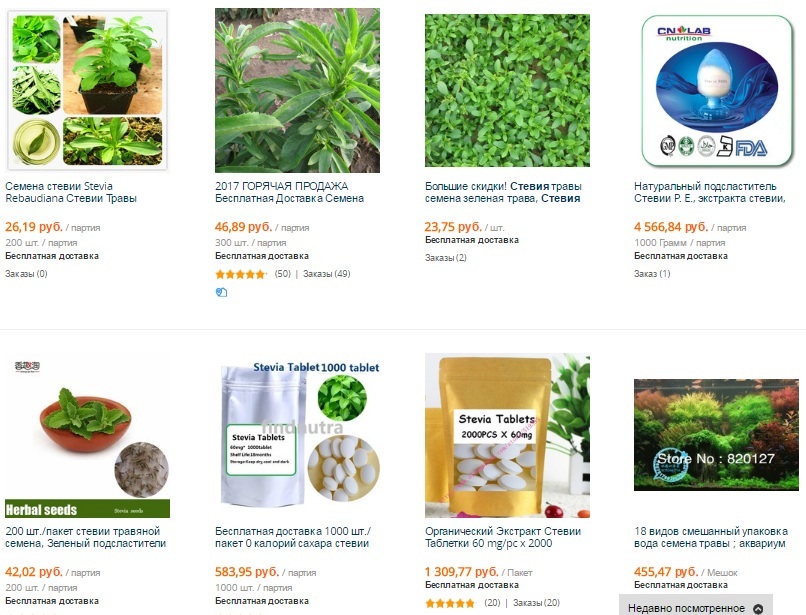Open the five-star rating of the 46,89 руб. item
This screenshot has height=615, width=806.
tap(241, 274)
